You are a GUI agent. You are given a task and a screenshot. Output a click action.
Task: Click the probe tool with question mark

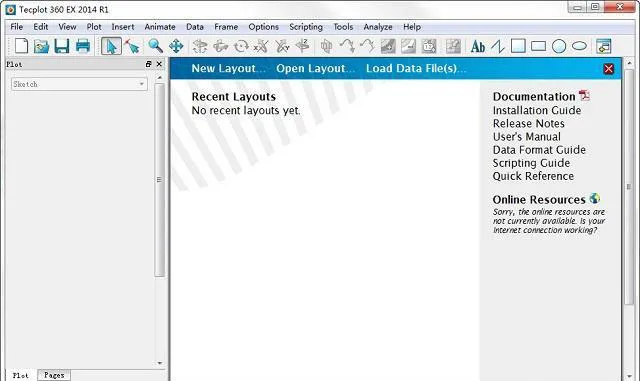453,46
